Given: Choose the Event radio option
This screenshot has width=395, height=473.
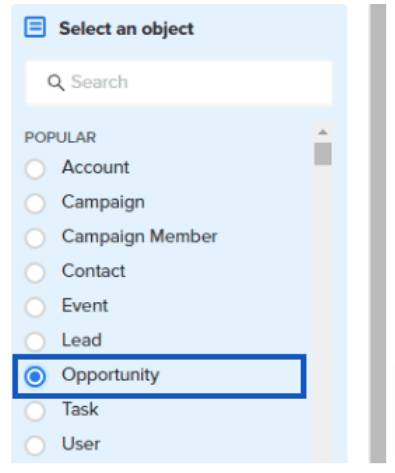Looking at the screenshot, I should pos(35,307).
